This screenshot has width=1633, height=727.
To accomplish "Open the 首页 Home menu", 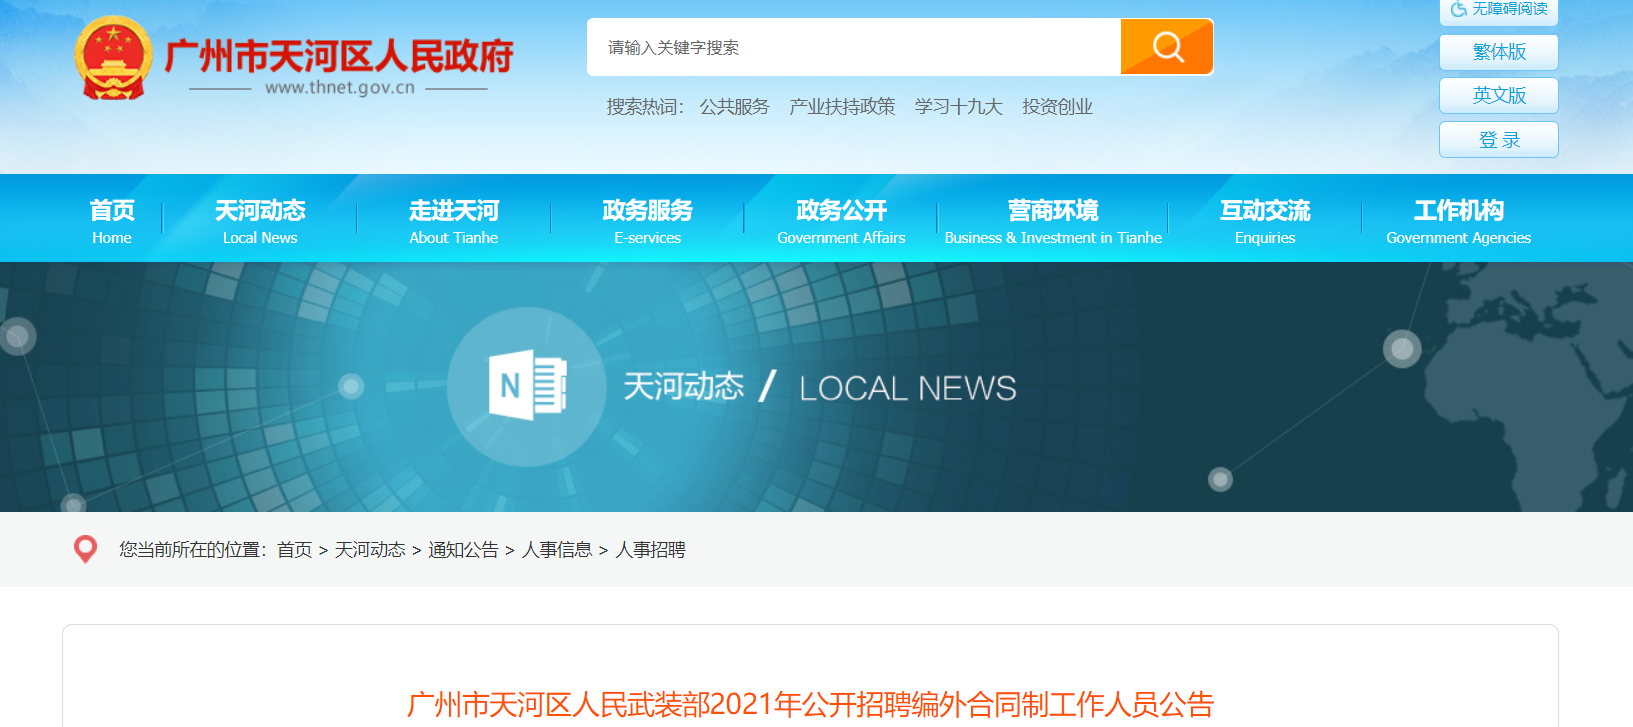I will [112, 221].
